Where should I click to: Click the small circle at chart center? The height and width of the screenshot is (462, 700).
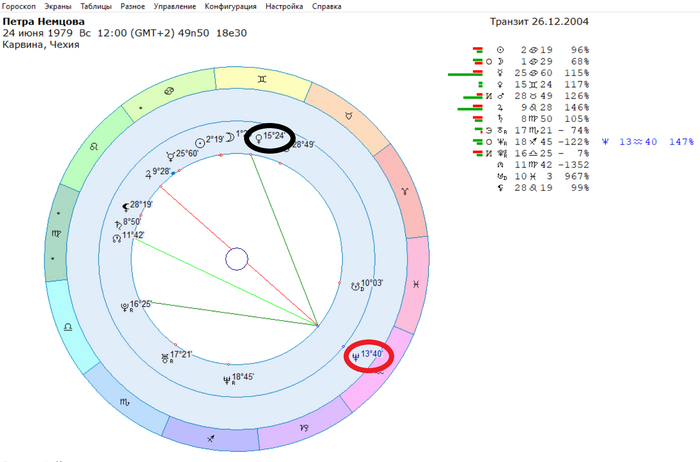point(236,260)
